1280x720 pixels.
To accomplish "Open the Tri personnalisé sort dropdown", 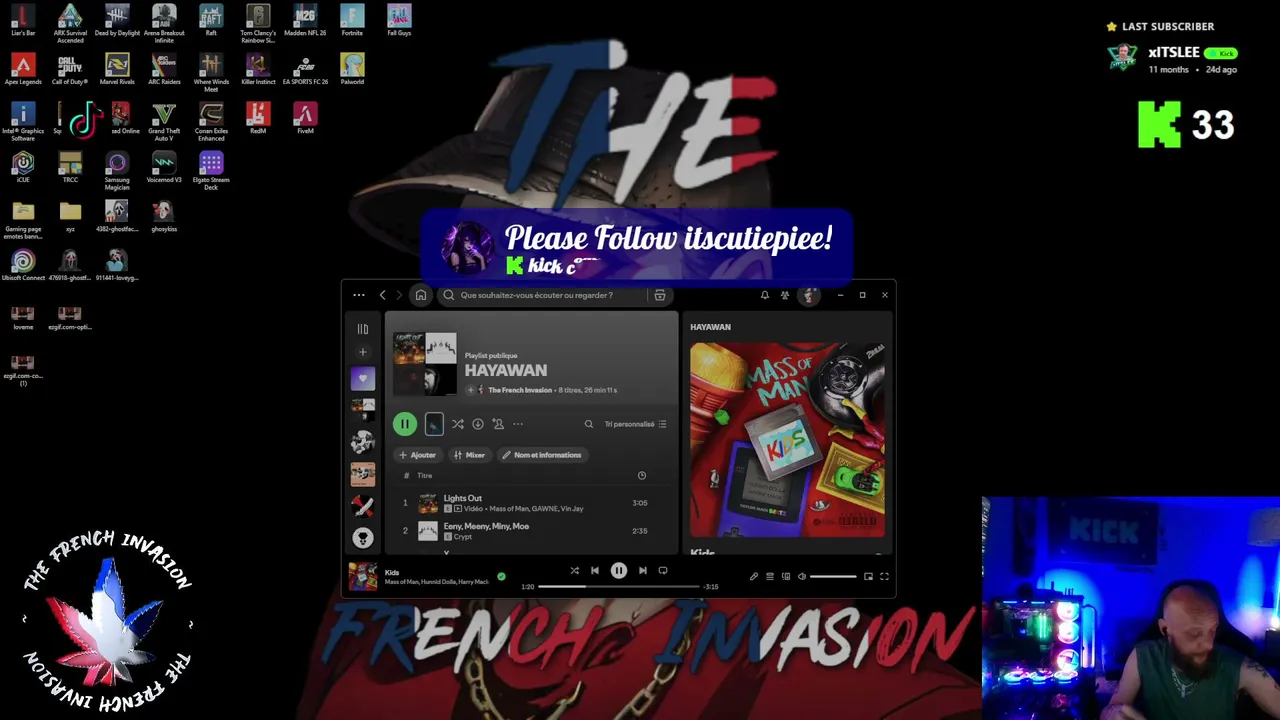I will (636, 424).
